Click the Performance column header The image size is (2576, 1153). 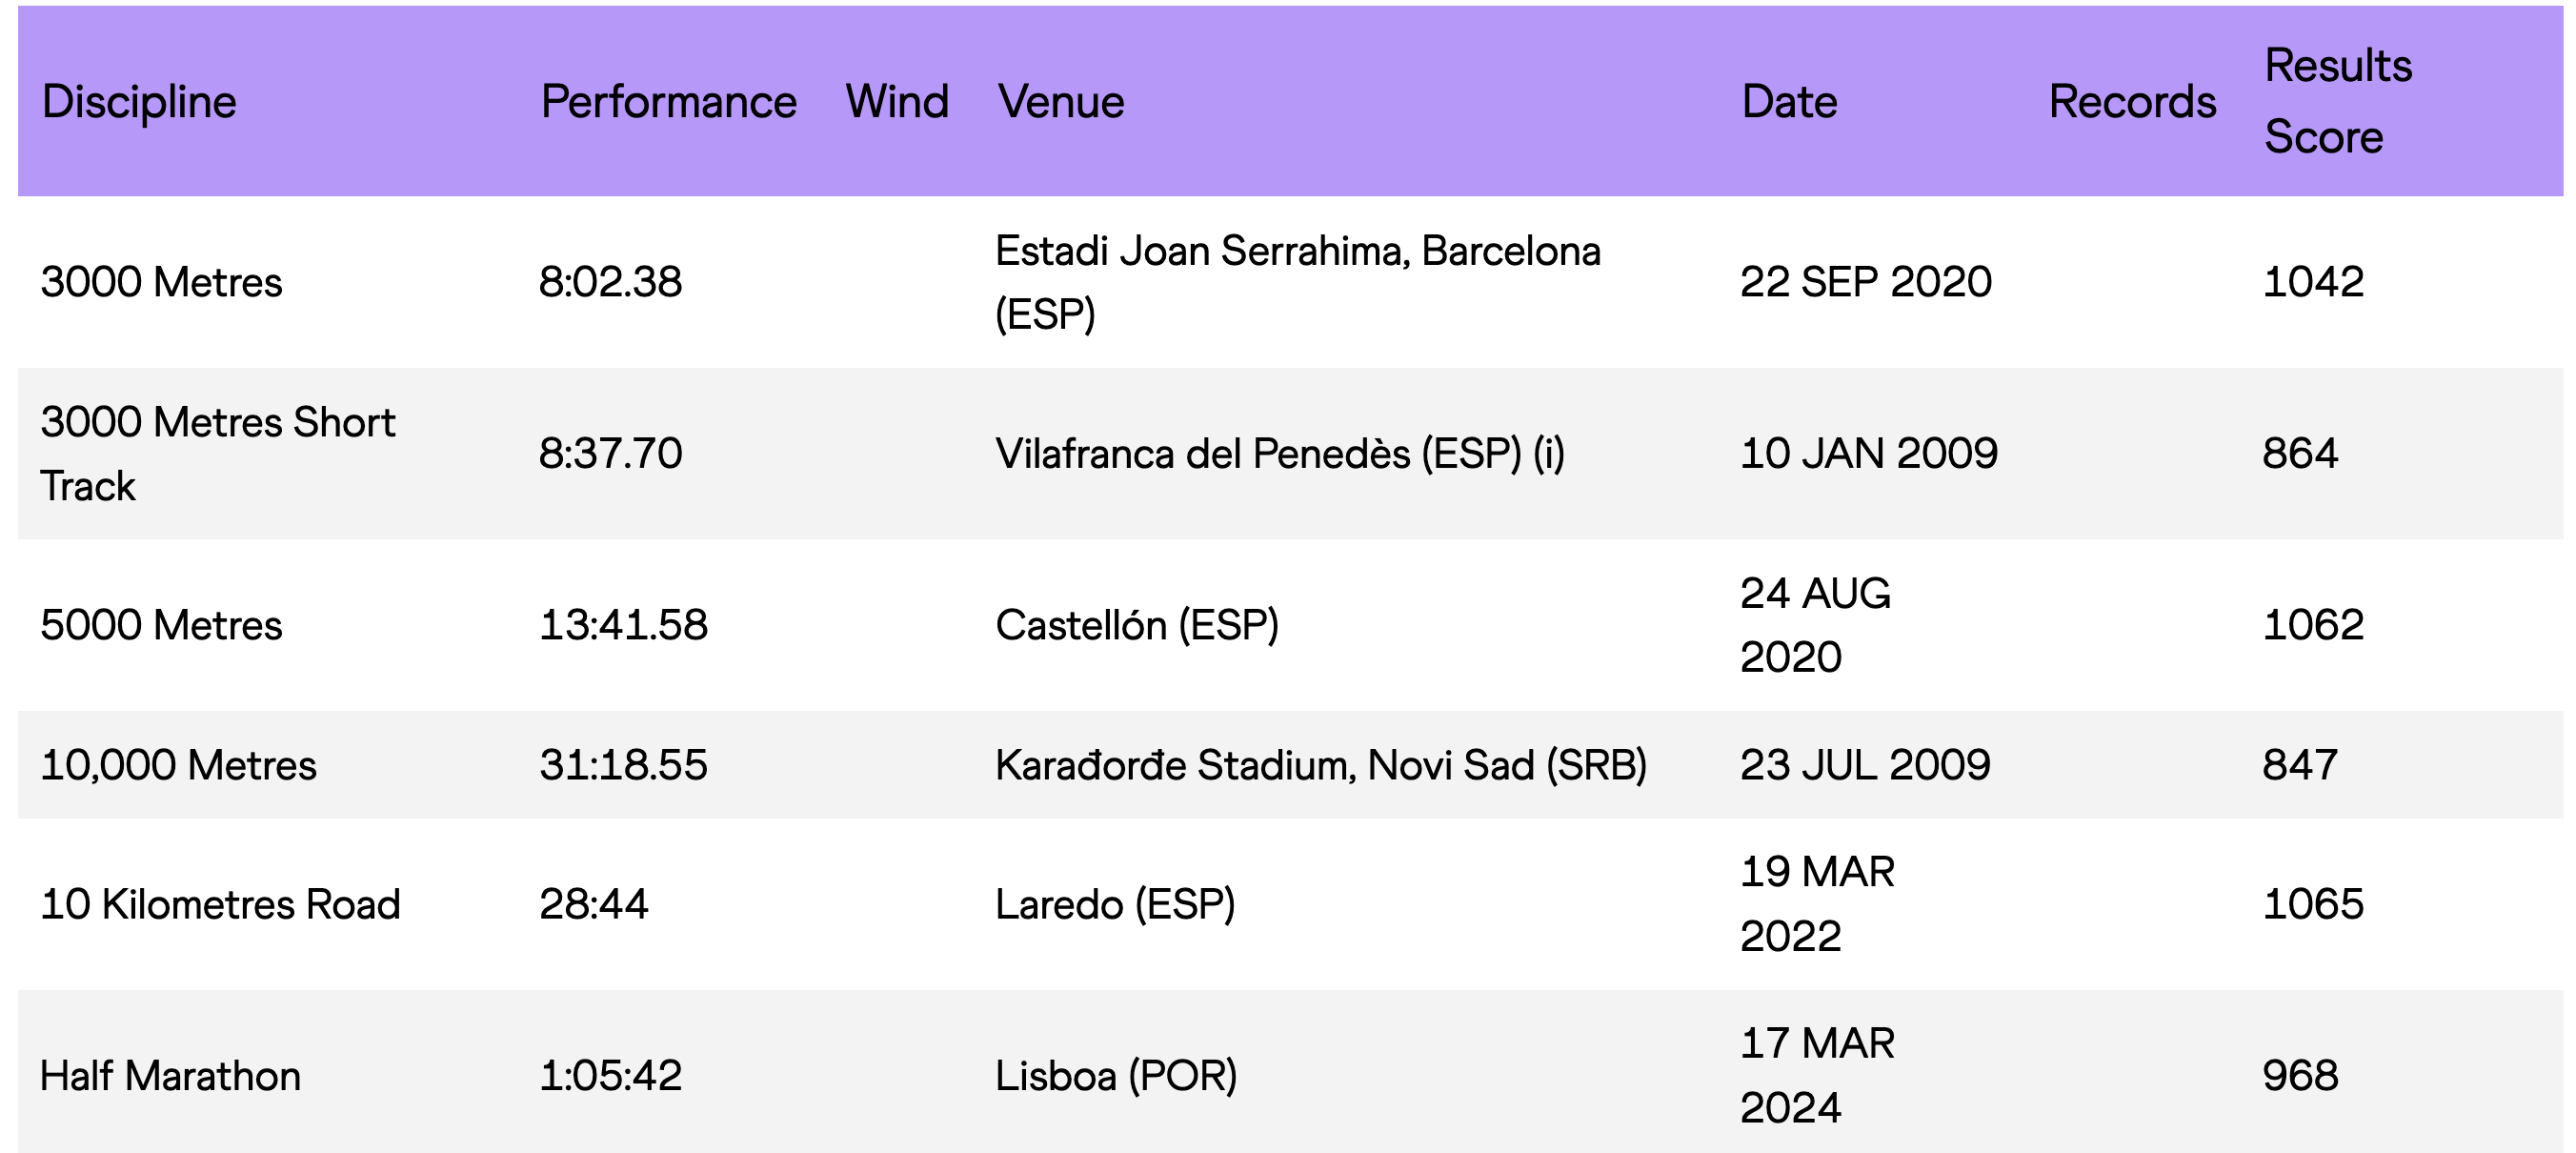tap(668, 102)
